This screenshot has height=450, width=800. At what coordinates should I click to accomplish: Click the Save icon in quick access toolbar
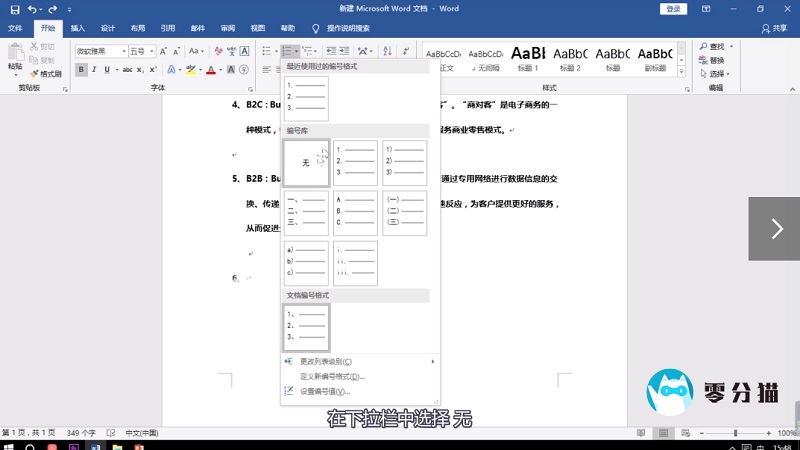click(x=15, y=9)
